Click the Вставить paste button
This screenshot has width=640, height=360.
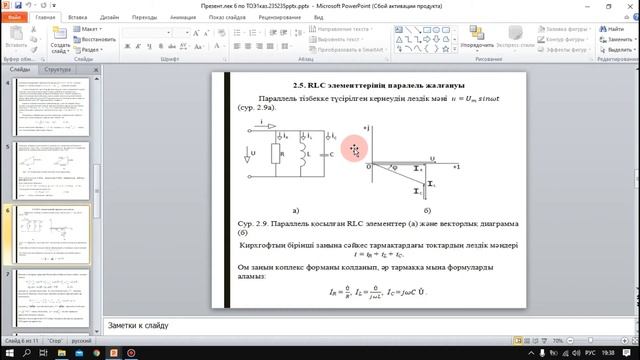16,38
